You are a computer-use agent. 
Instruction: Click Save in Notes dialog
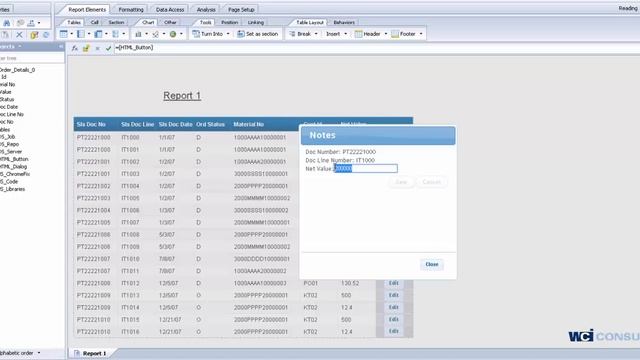point(401,182)
